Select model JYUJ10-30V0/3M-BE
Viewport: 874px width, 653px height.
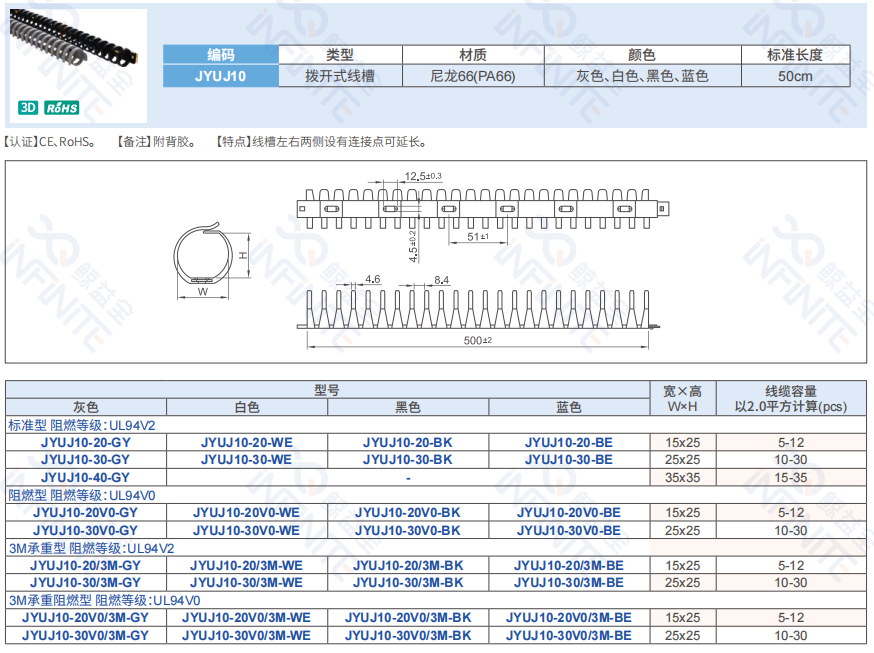click(x=568, y=635)
